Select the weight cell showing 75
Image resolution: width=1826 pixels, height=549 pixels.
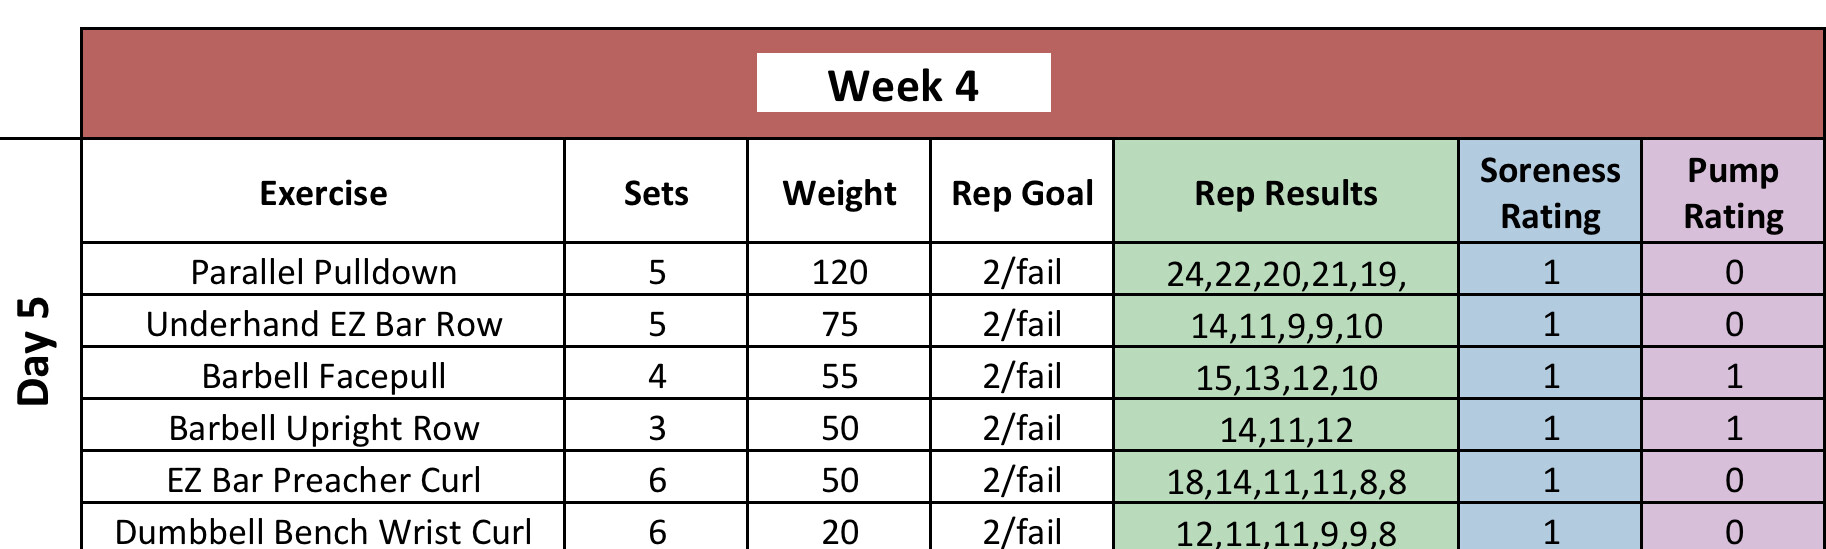pyautogui.click(x=839, y=323)
